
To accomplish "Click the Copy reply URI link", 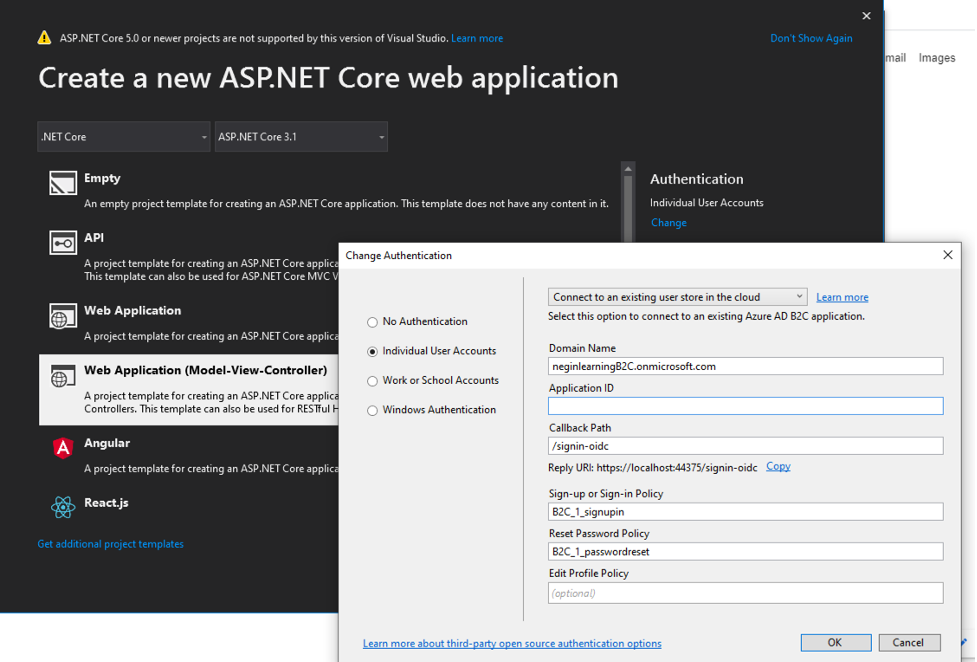I will click(x=778, y=466).
